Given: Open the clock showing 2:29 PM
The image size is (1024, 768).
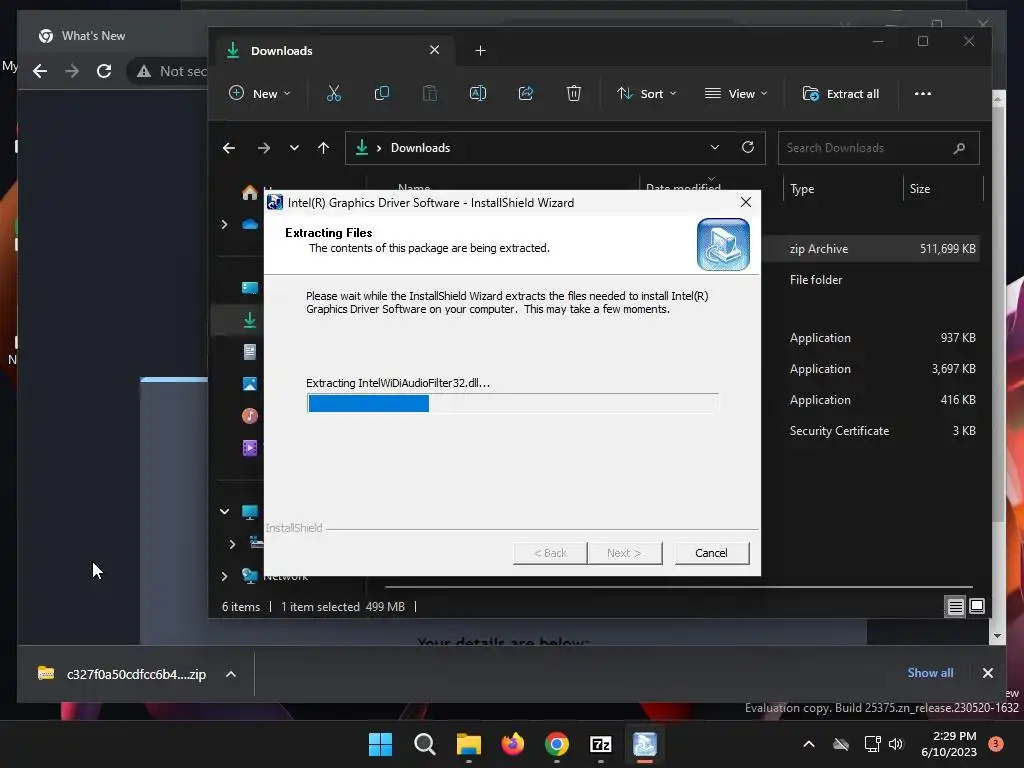Looking at the screenshot, I should click(948, 744).
